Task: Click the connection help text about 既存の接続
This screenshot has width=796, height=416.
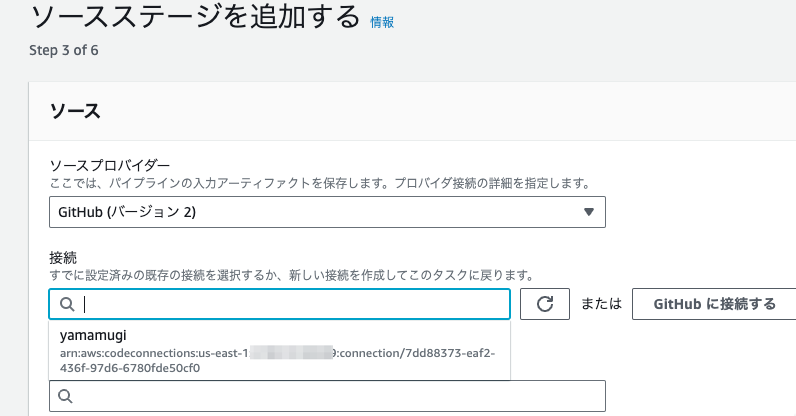Action: [292, 275]
